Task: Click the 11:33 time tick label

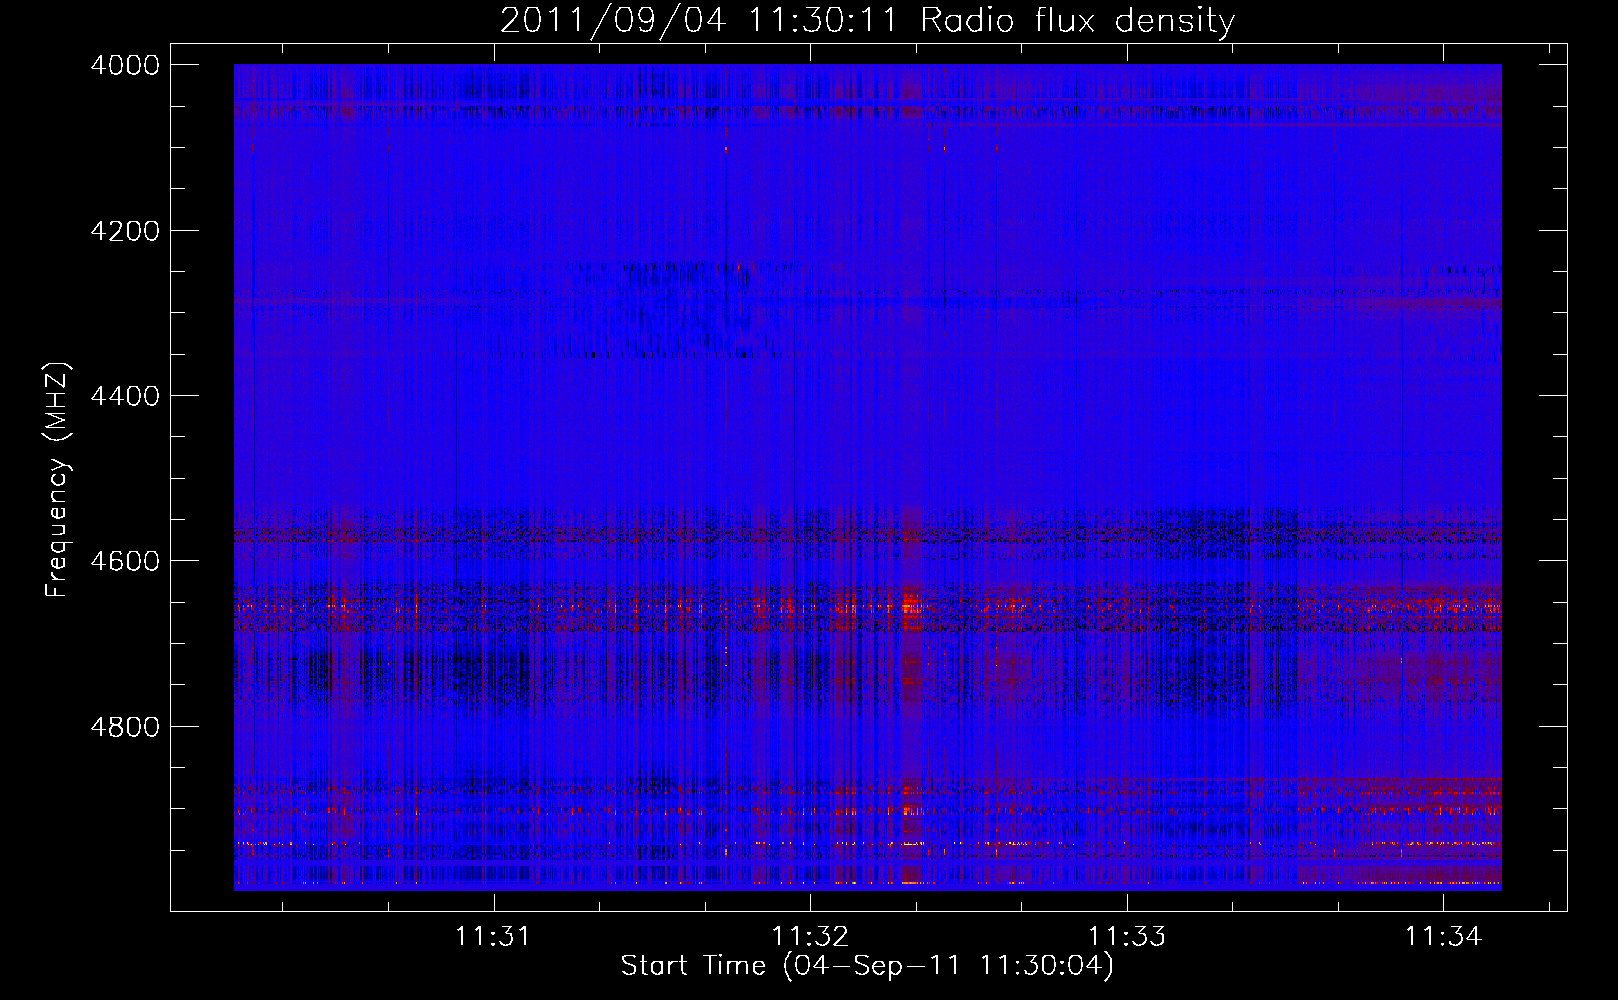Action: [x=1127, y=936]
